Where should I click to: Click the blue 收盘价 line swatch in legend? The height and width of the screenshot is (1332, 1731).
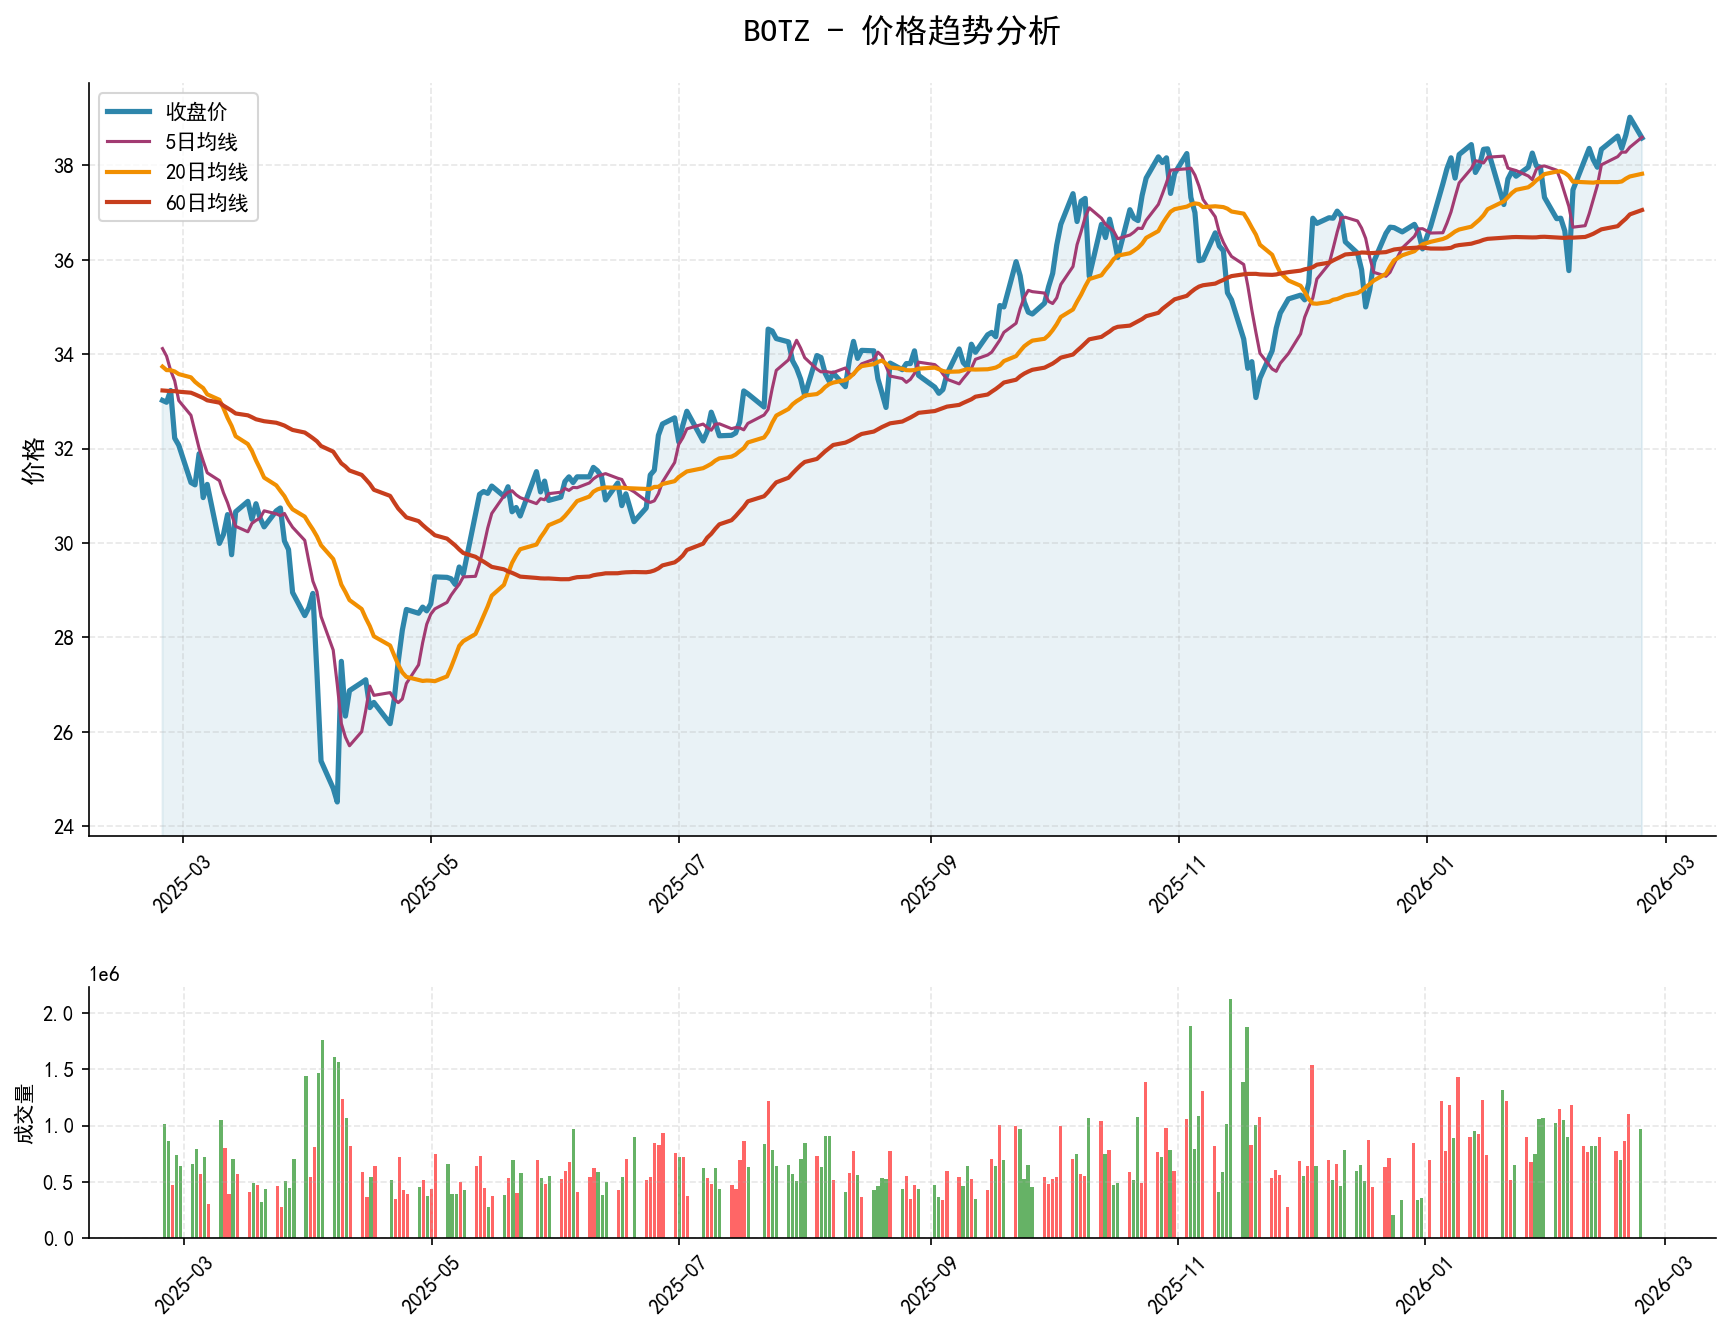click(x=130, y=112)
